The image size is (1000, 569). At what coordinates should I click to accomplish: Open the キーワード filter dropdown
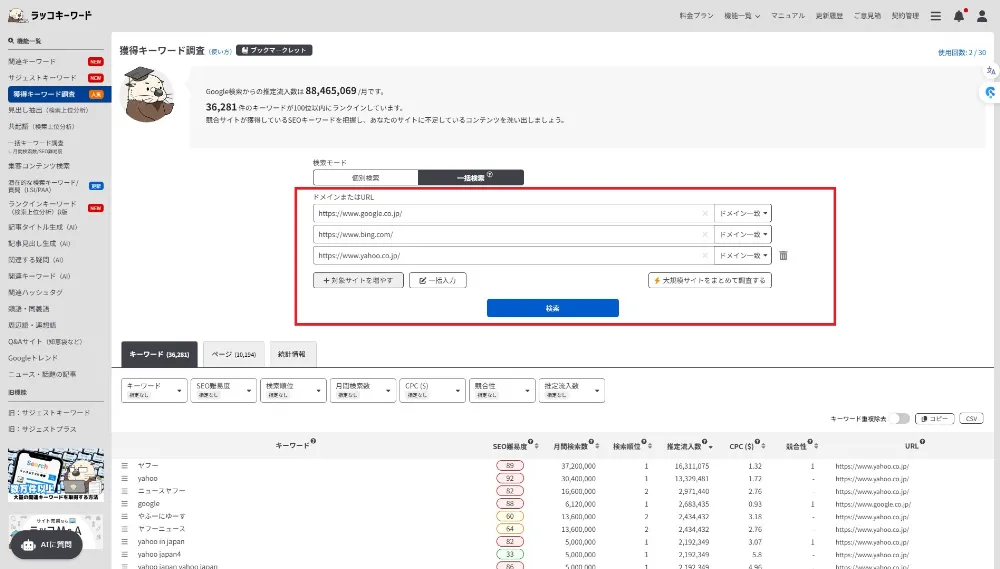(154, 390)
